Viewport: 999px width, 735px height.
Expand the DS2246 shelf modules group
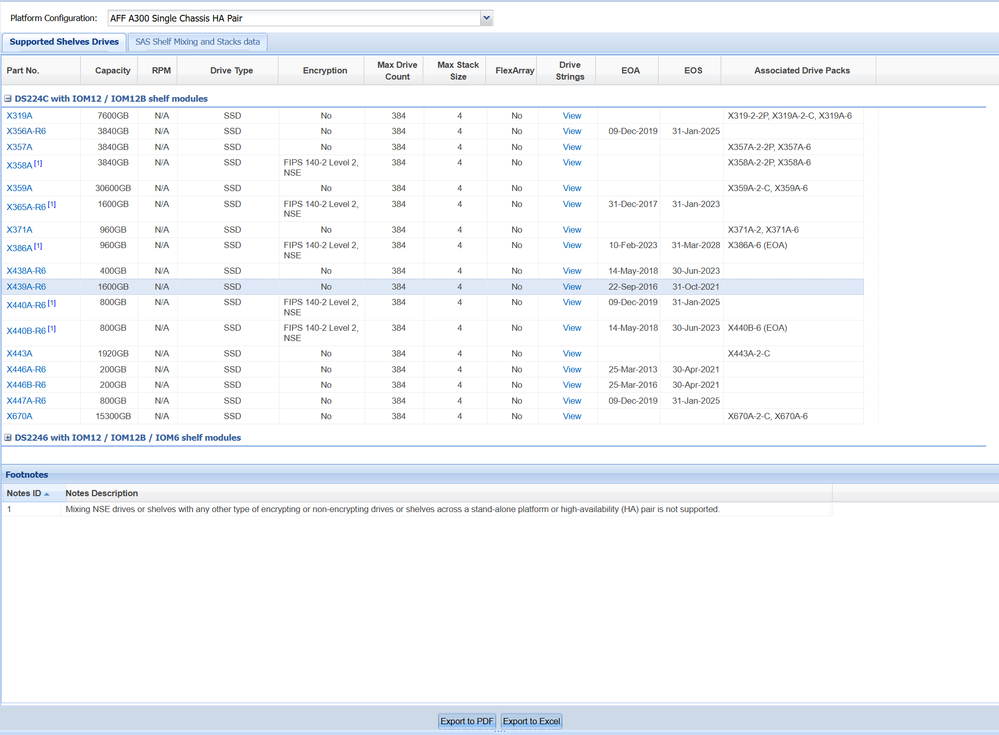[x=8, y=438]
